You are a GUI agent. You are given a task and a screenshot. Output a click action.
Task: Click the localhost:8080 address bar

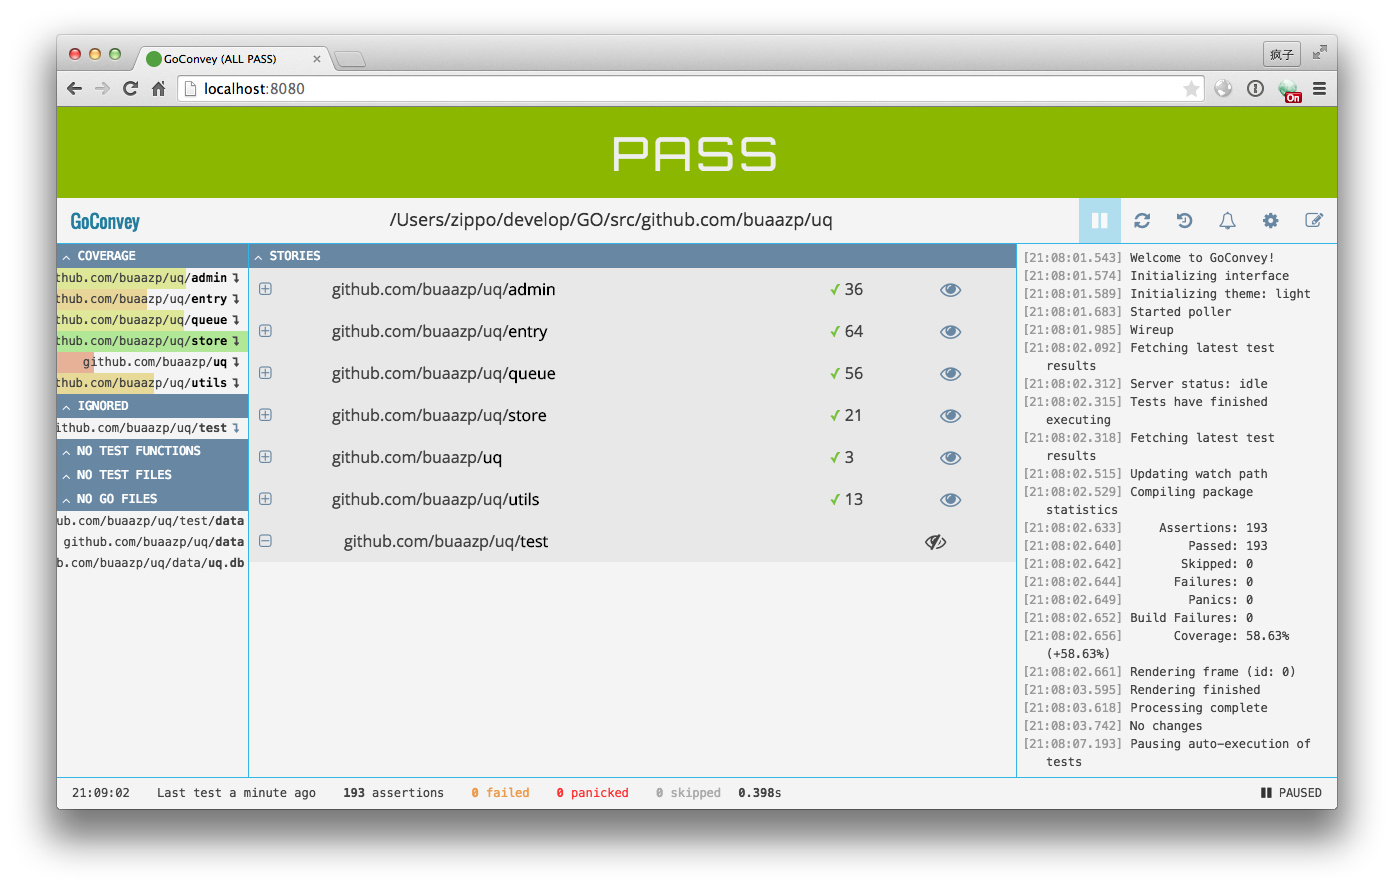[x=690, y=89]
